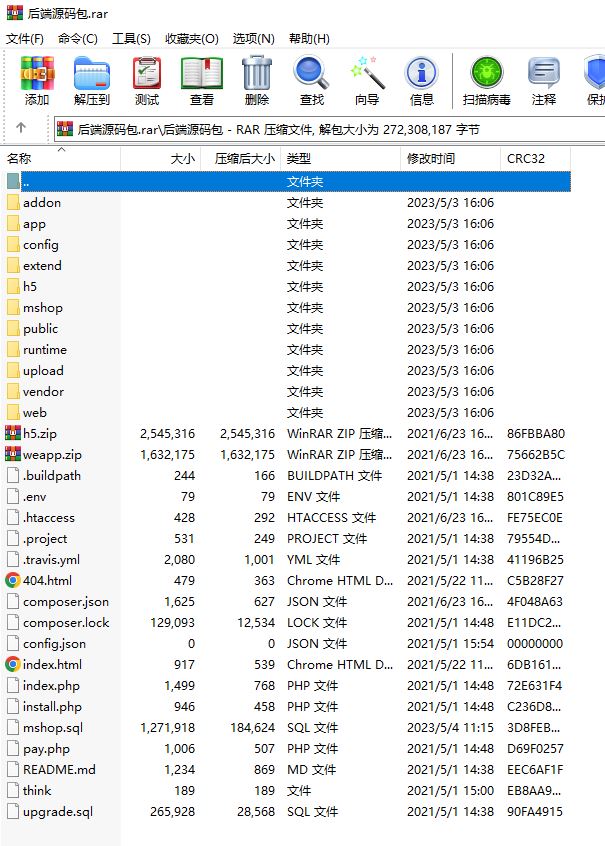This screenshot has width=605, height=846.
Task: Sort by 大小 column header
Action: point(161,159)
